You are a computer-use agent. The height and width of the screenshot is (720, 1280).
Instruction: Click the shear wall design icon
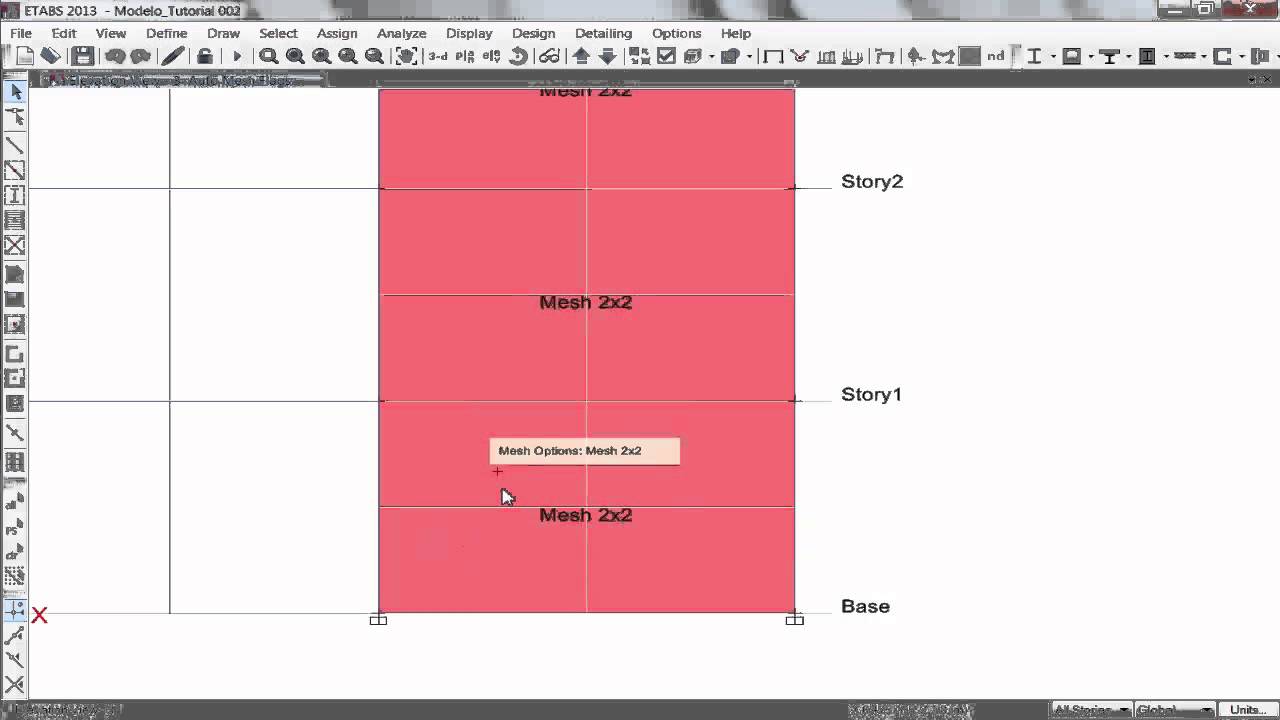click(x=1222, y=57)
